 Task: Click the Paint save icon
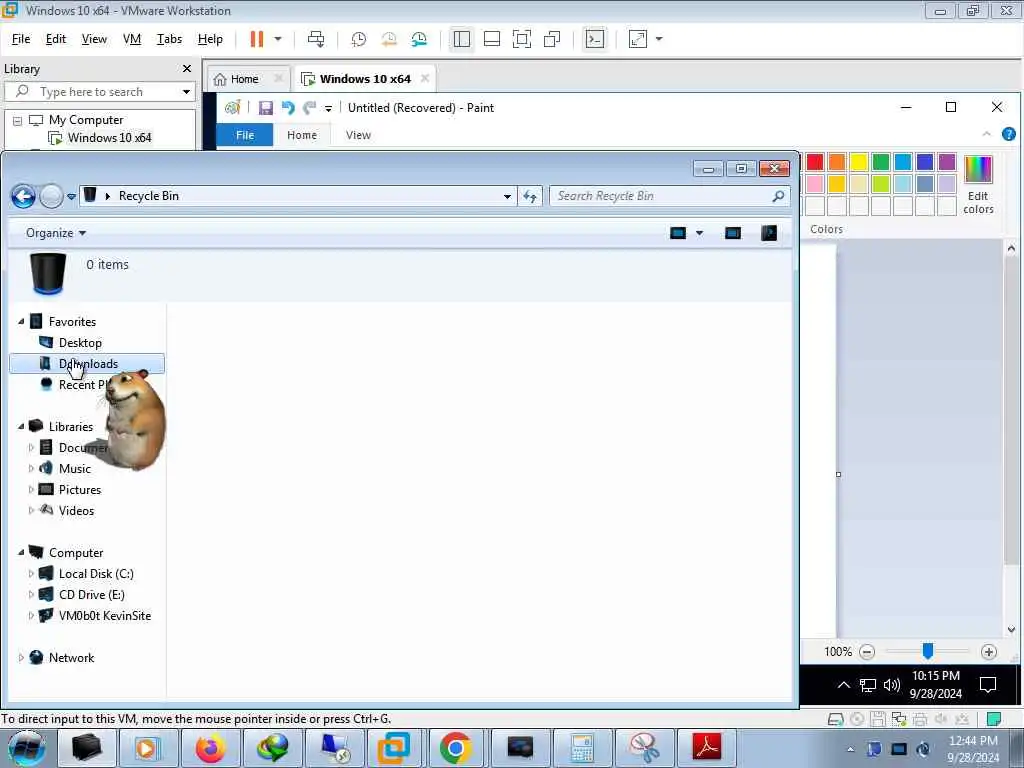tap(266, 108)
